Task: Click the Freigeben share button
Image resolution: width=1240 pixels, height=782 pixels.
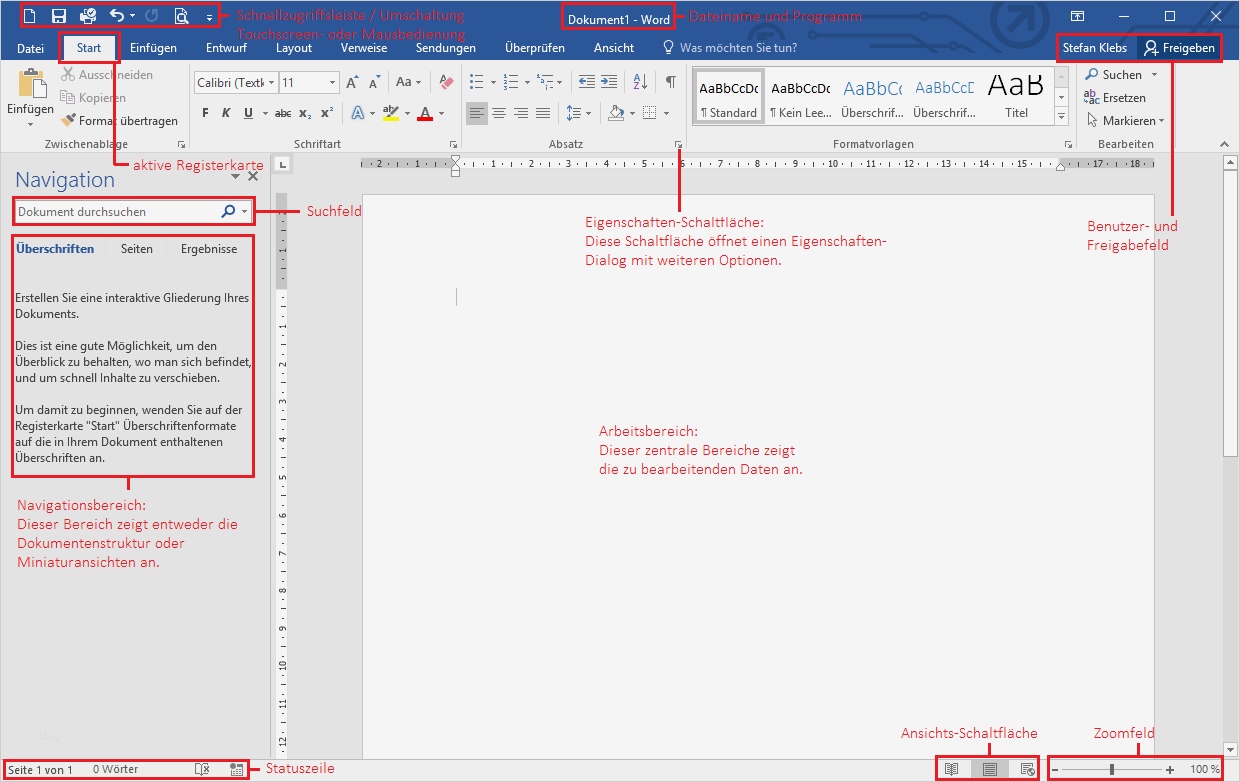Action: pyautogui.click(x=1179, y=47)
